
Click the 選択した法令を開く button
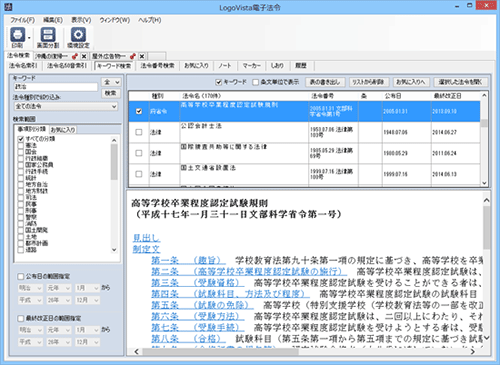[x=460, y=82]
